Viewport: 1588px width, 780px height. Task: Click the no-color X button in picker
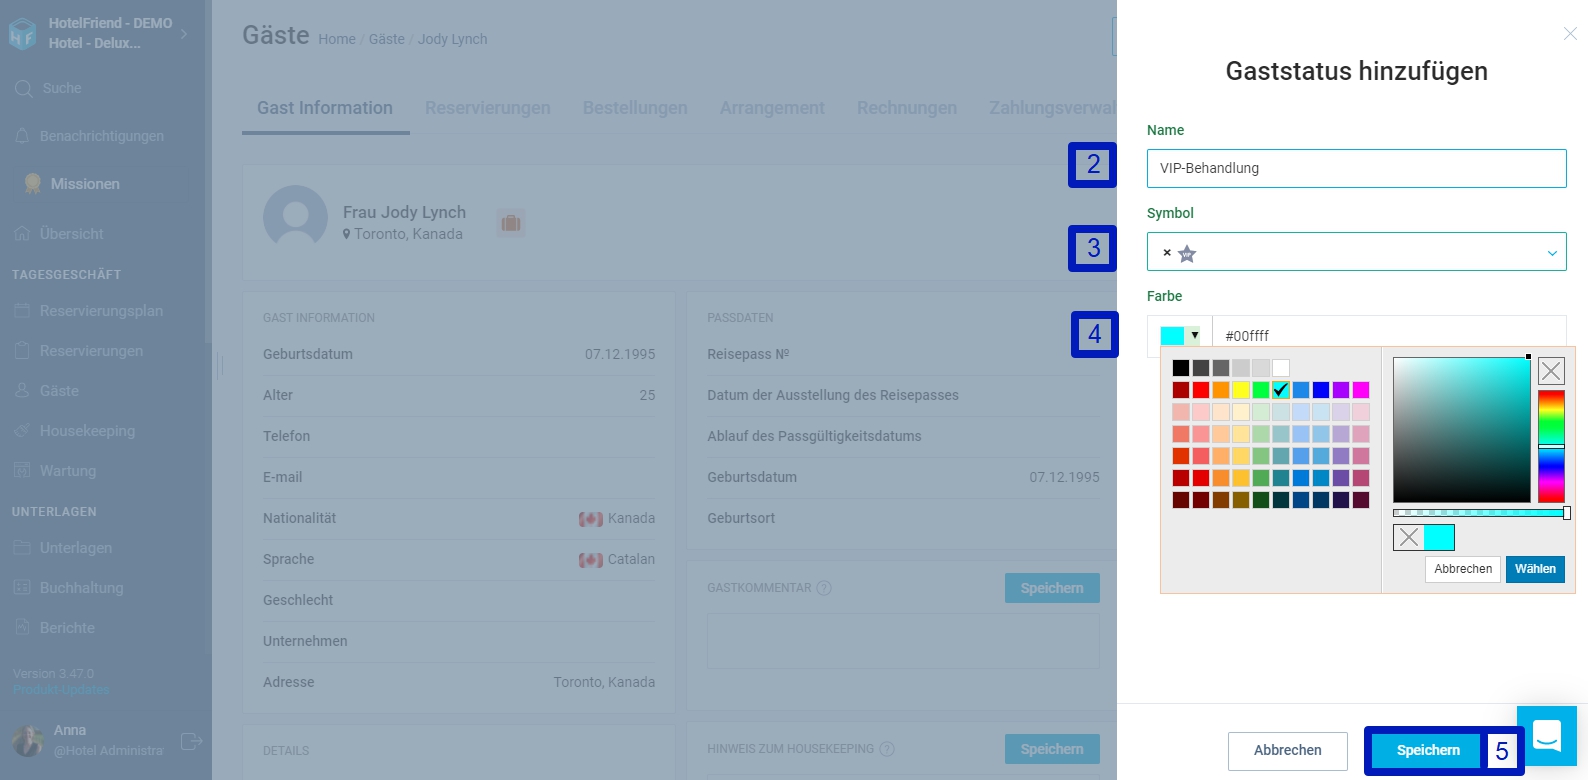(x=1551, y=371)
